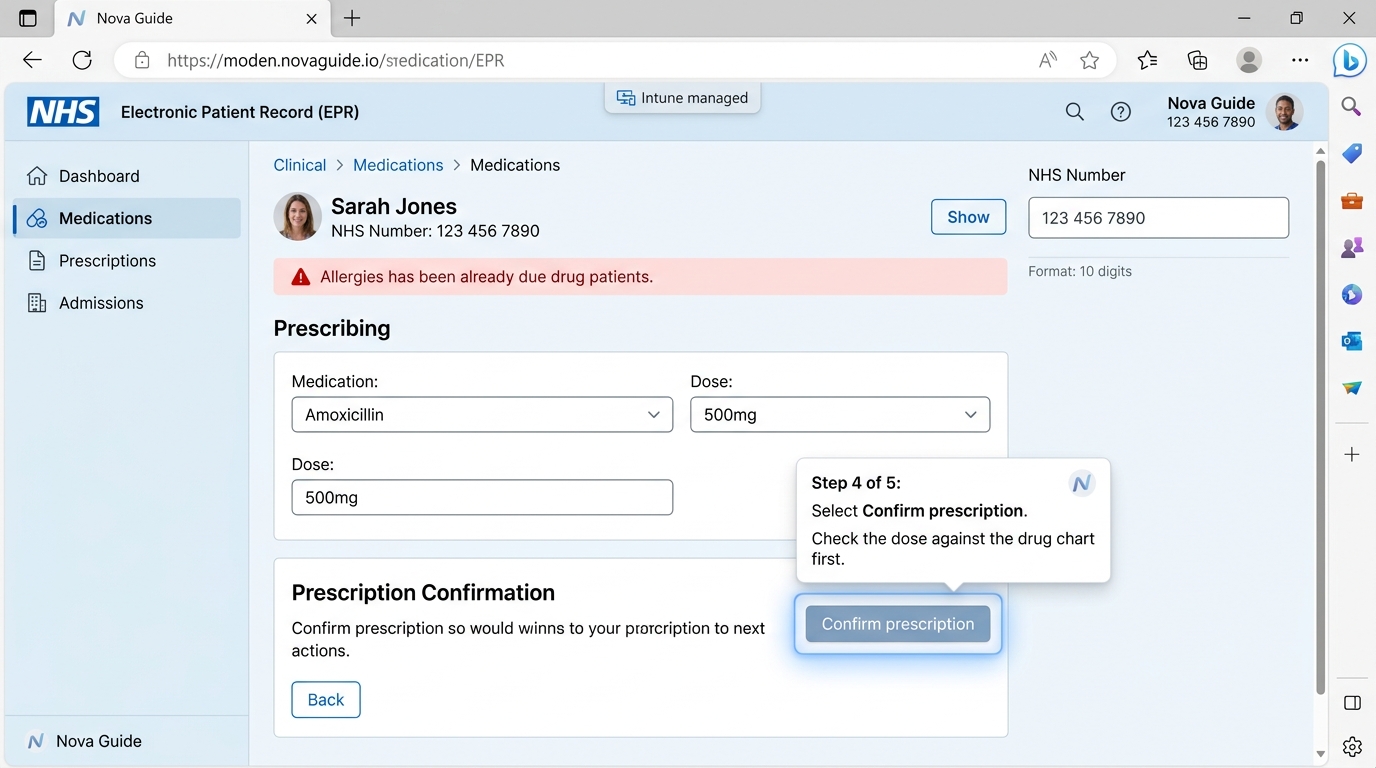
Task: Click the Read aloud icon in the address bar
Action: coord(1047,60)
